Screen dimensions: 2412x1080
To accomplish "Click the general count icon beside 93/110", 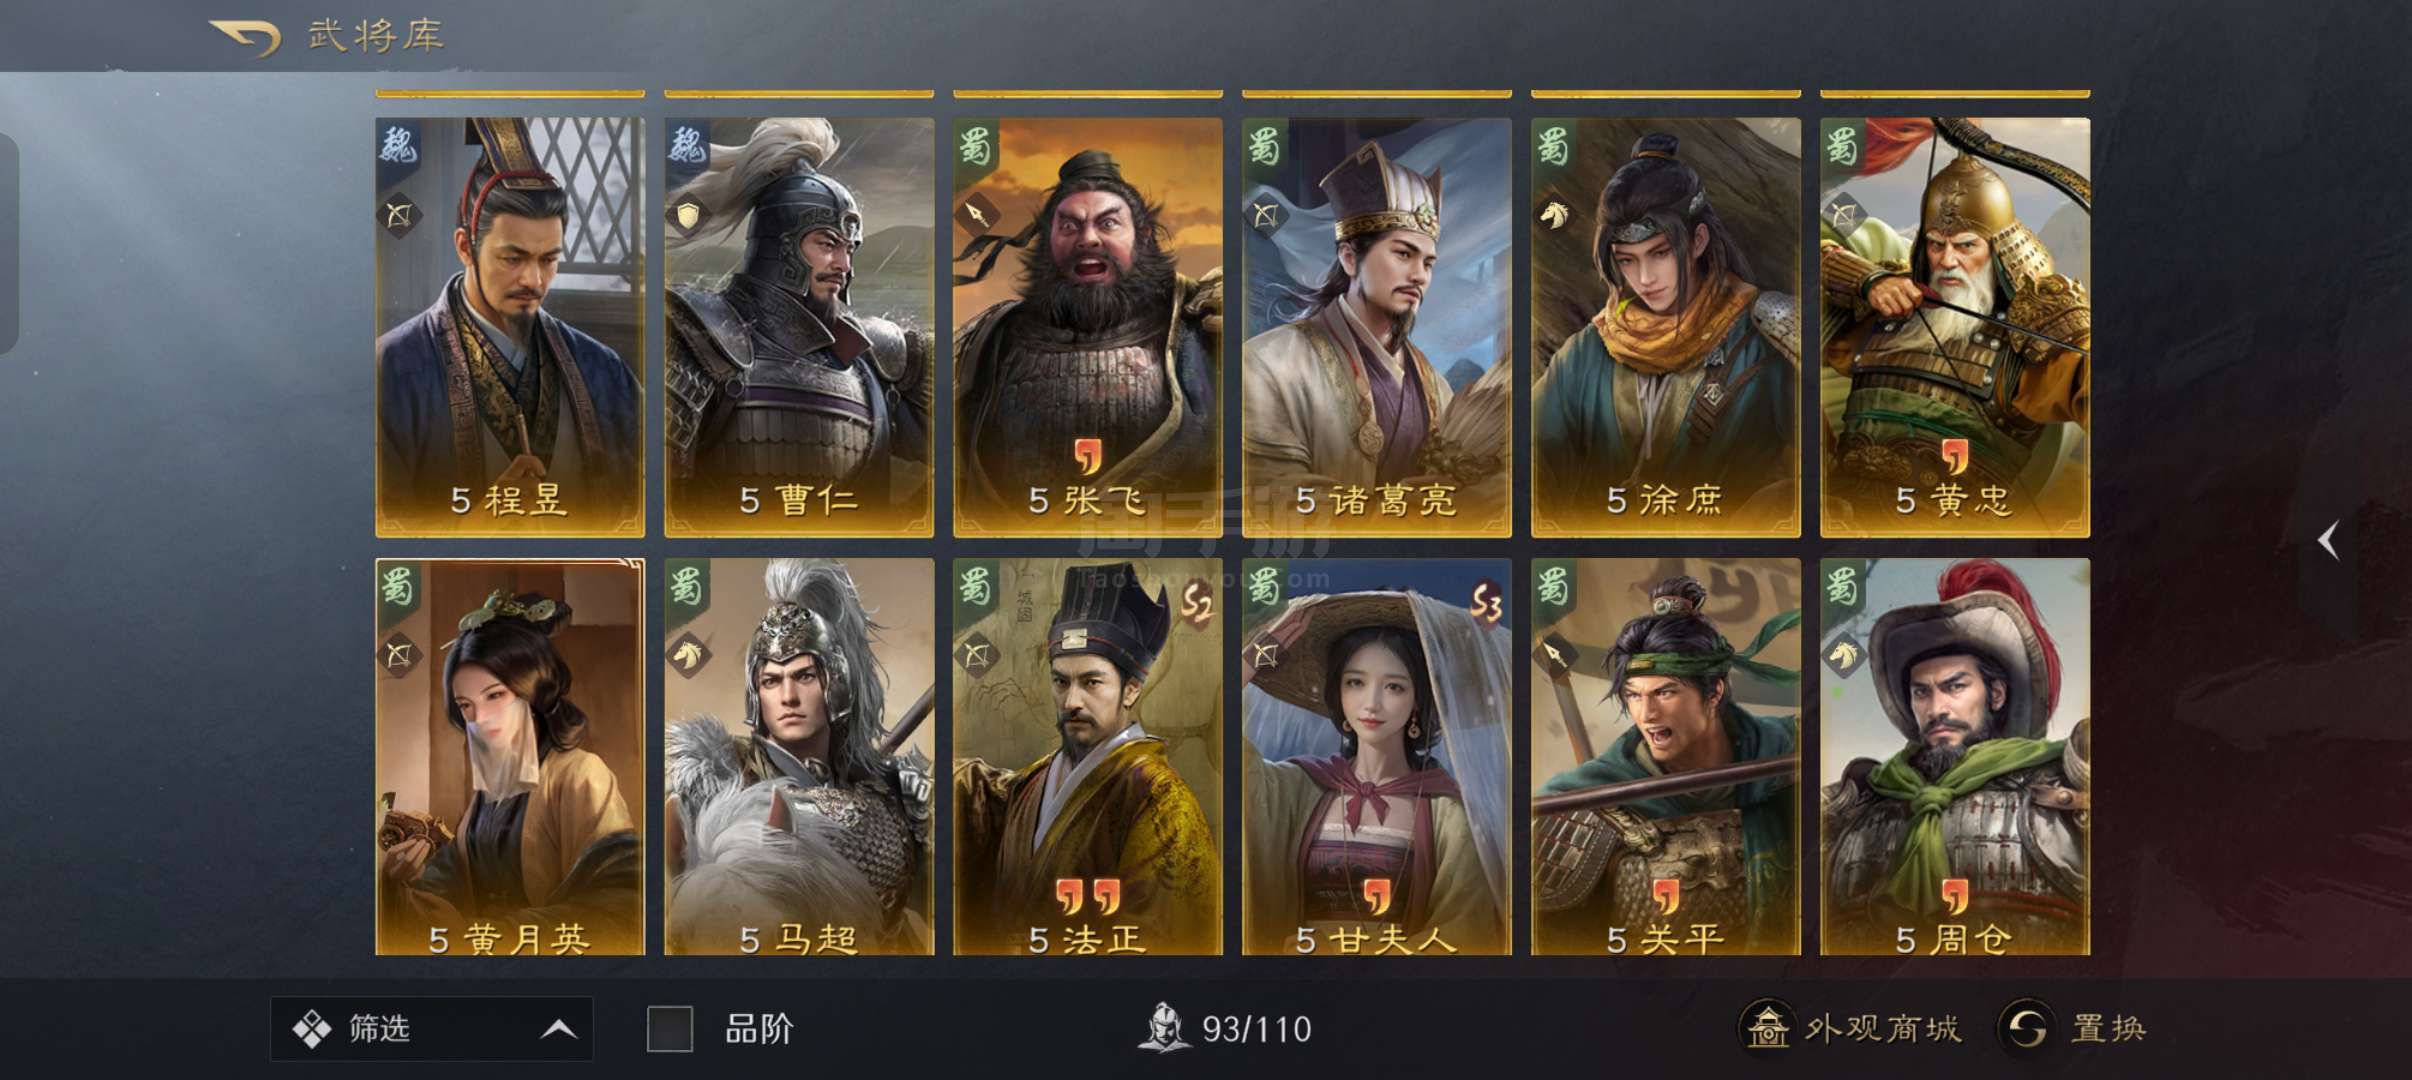I will 1164,1027.
